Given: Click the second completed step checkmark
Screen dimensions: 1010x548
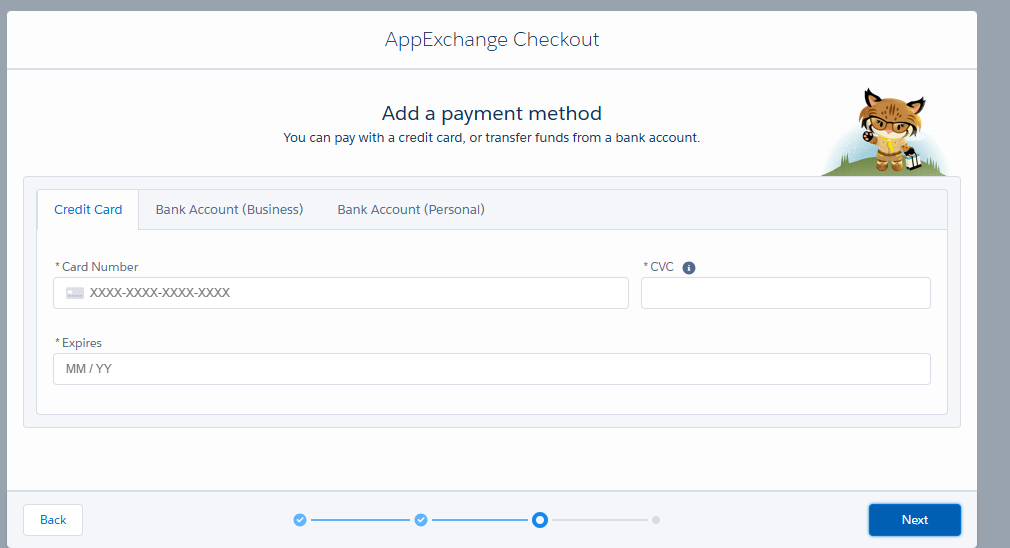Looking at the screenshot, I should point(421,520).
